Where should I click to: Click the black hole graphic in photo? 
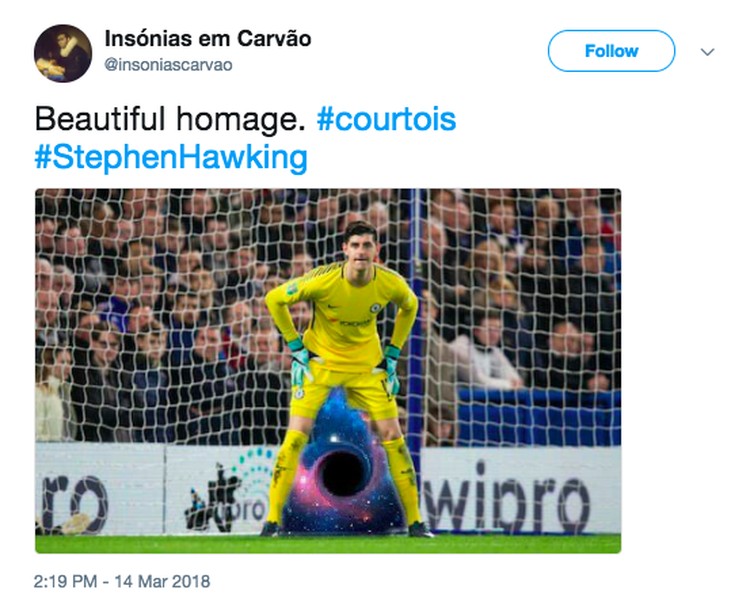click(x=342, y=473)
